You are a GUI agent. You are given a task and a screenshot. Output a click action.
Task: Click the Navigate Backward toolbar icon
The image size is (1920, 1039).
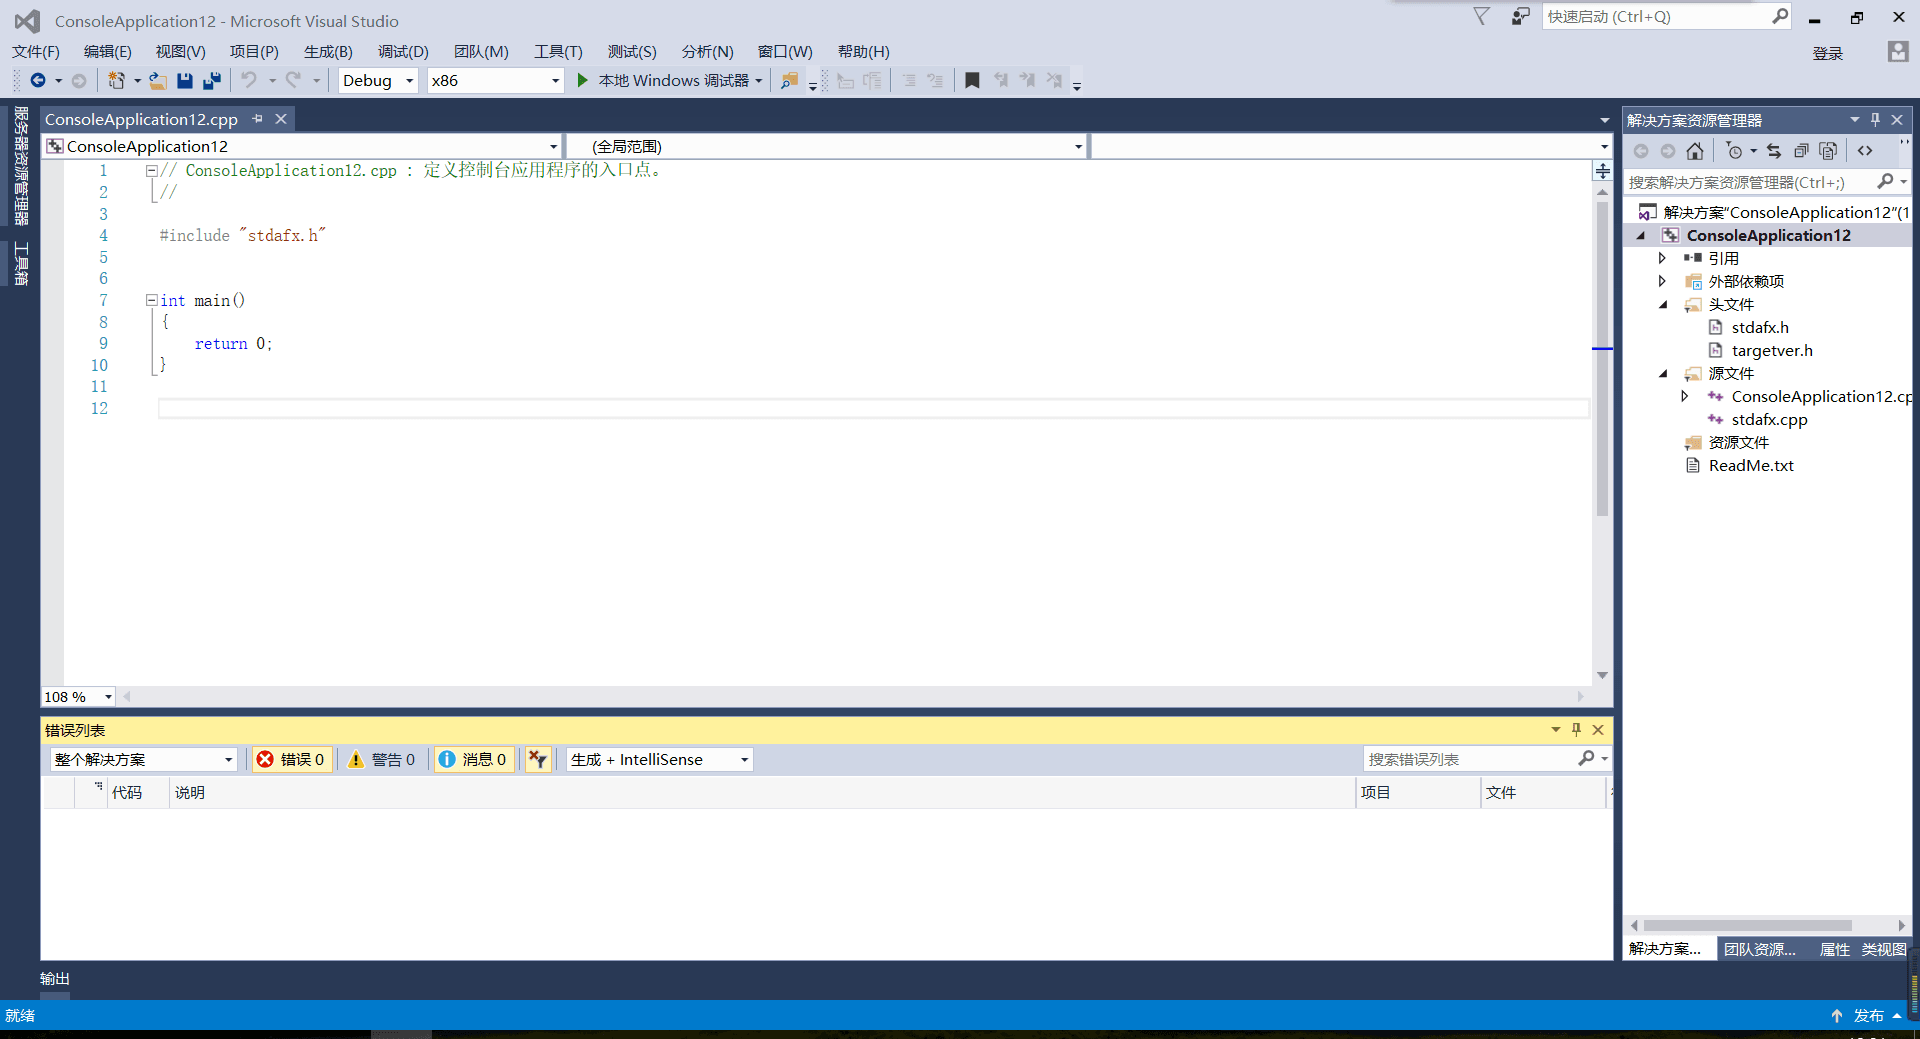tap(38, 80)
